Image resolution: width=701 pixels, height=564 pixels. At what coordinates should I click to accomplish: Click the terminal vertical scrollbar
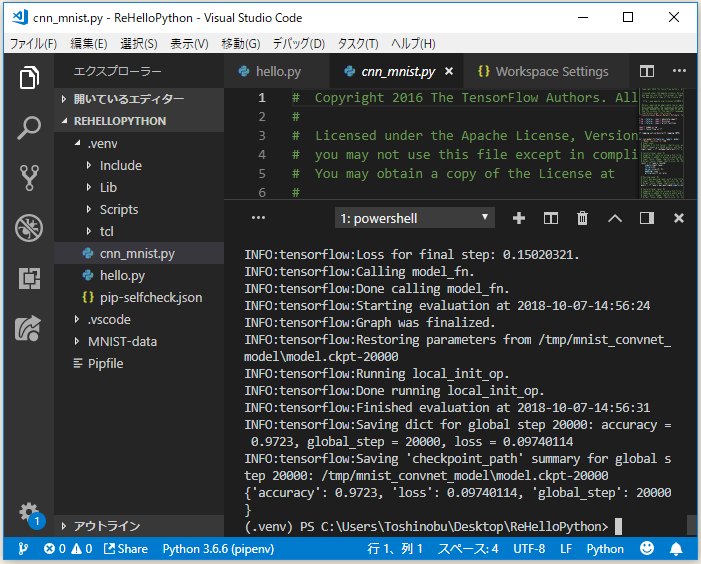(x=692, y=525)
